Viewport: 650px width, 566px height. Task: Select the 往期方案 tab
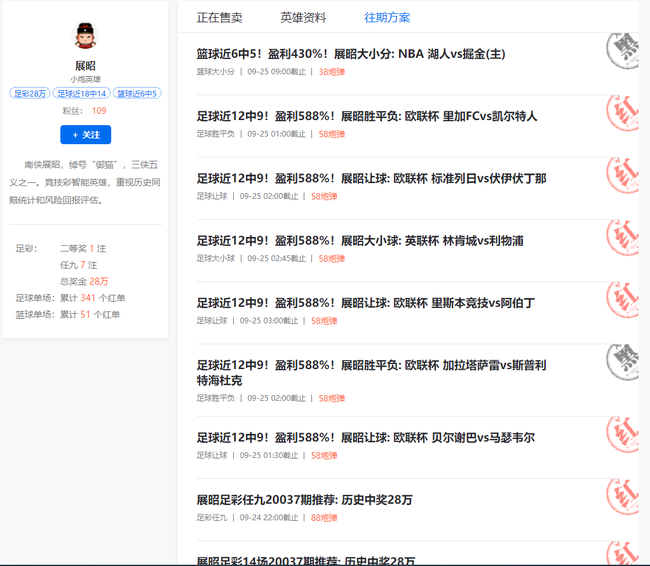(x=387, y=17)
